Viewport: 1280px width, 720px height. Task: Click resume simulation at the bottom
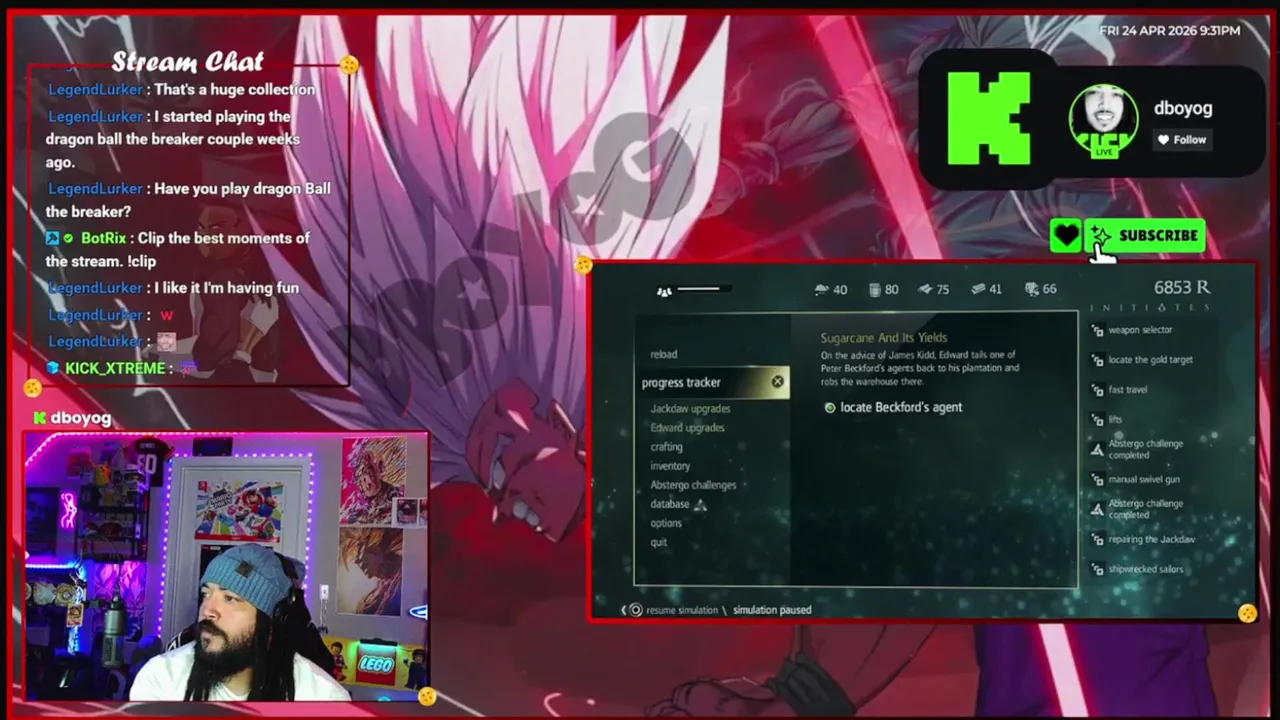[x=682, y=610]
